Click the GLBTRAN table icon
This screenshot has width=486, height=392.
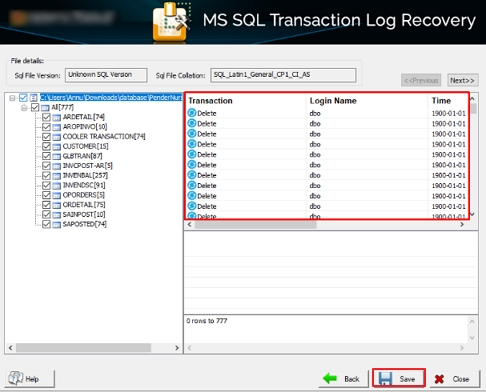57,156
